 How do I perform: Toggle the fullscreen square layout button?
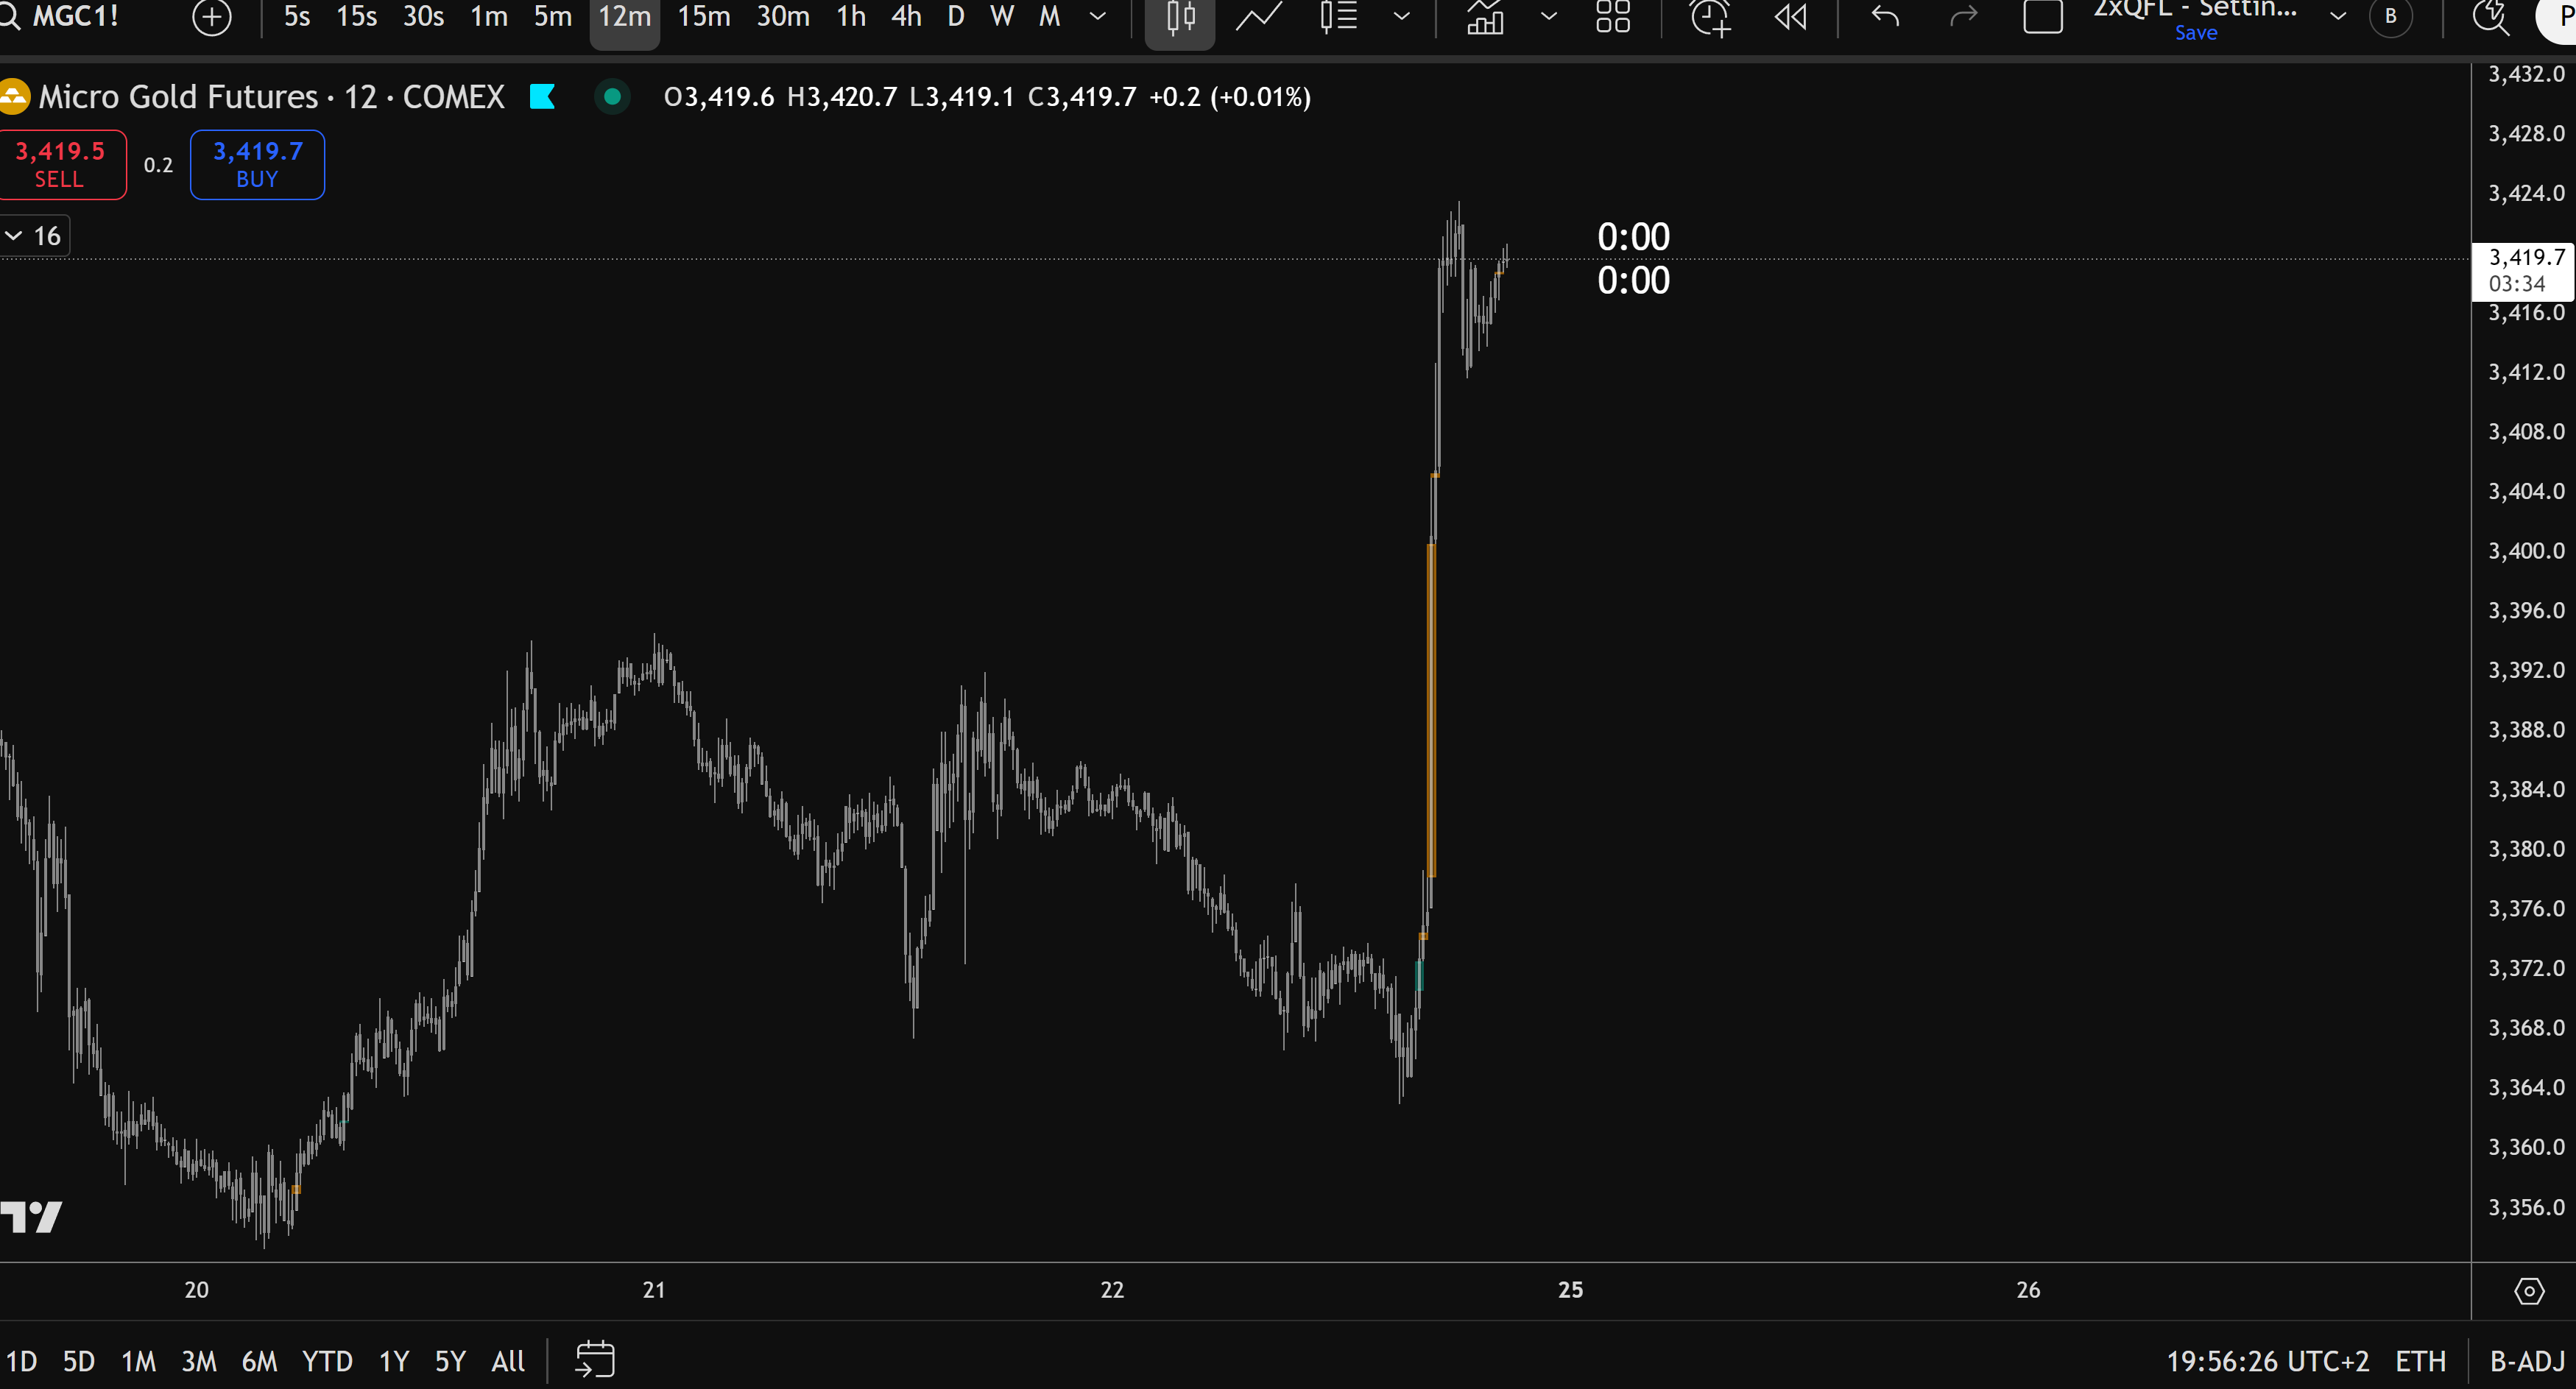(2042, 17)
